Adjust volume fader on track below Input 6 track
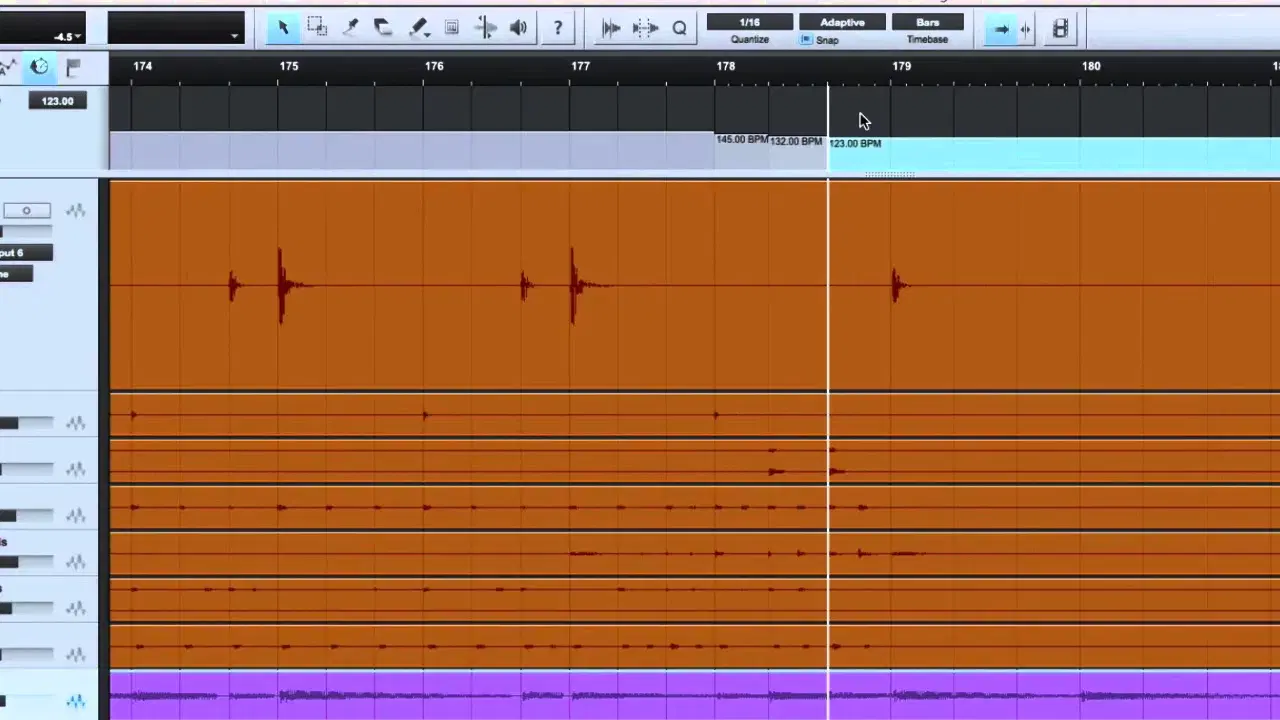This screenshot has height=720, width=1280. (x=25, y=423)
